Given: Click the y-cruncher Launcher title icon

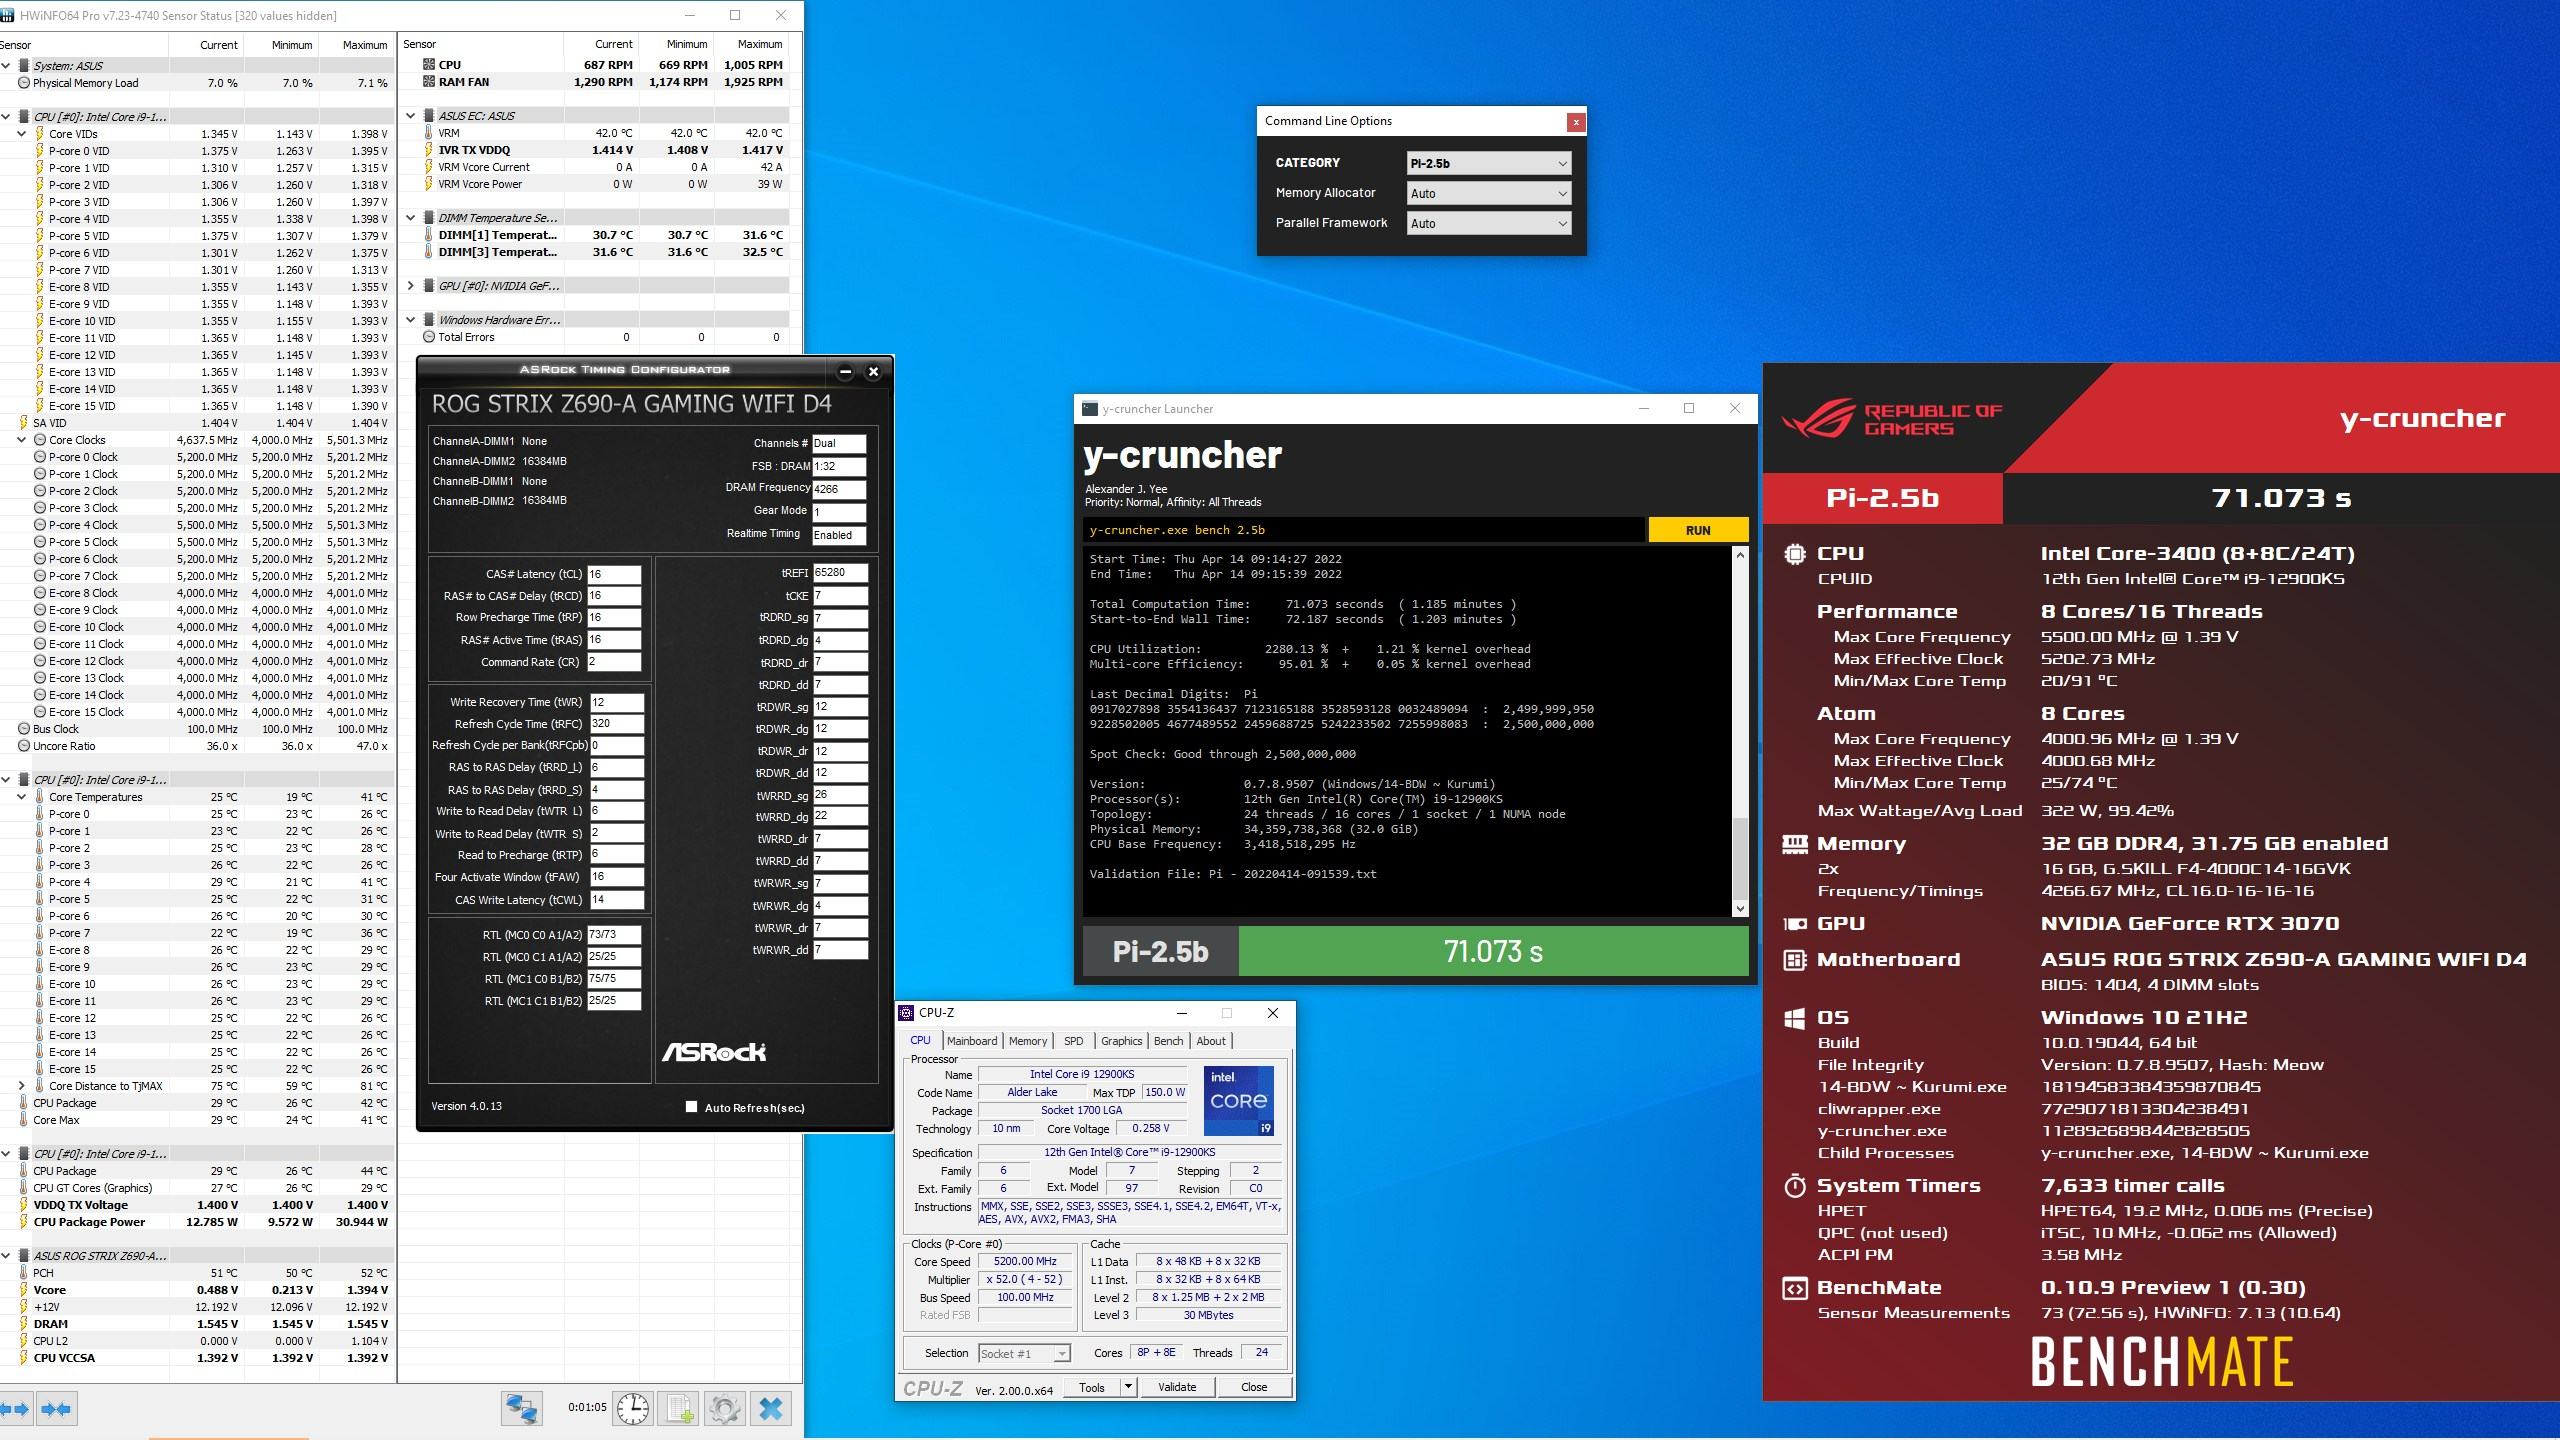Looking at the screenshot, I should [x=1089, y=408].
